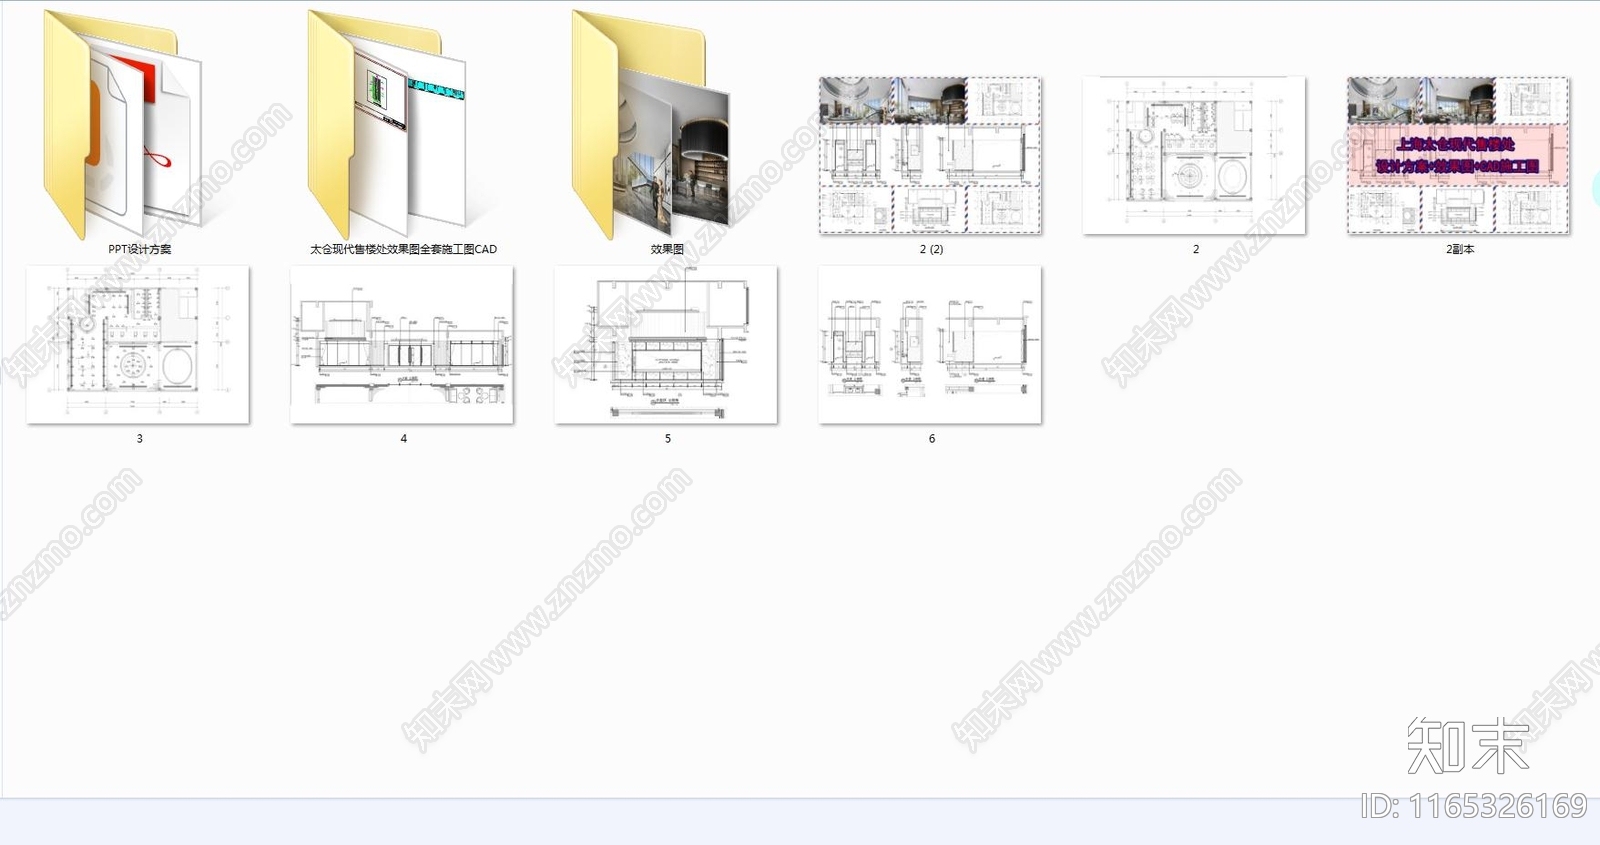
Task: Select the pink banner thumbnail named 2副本
Action: [1459, 155]
